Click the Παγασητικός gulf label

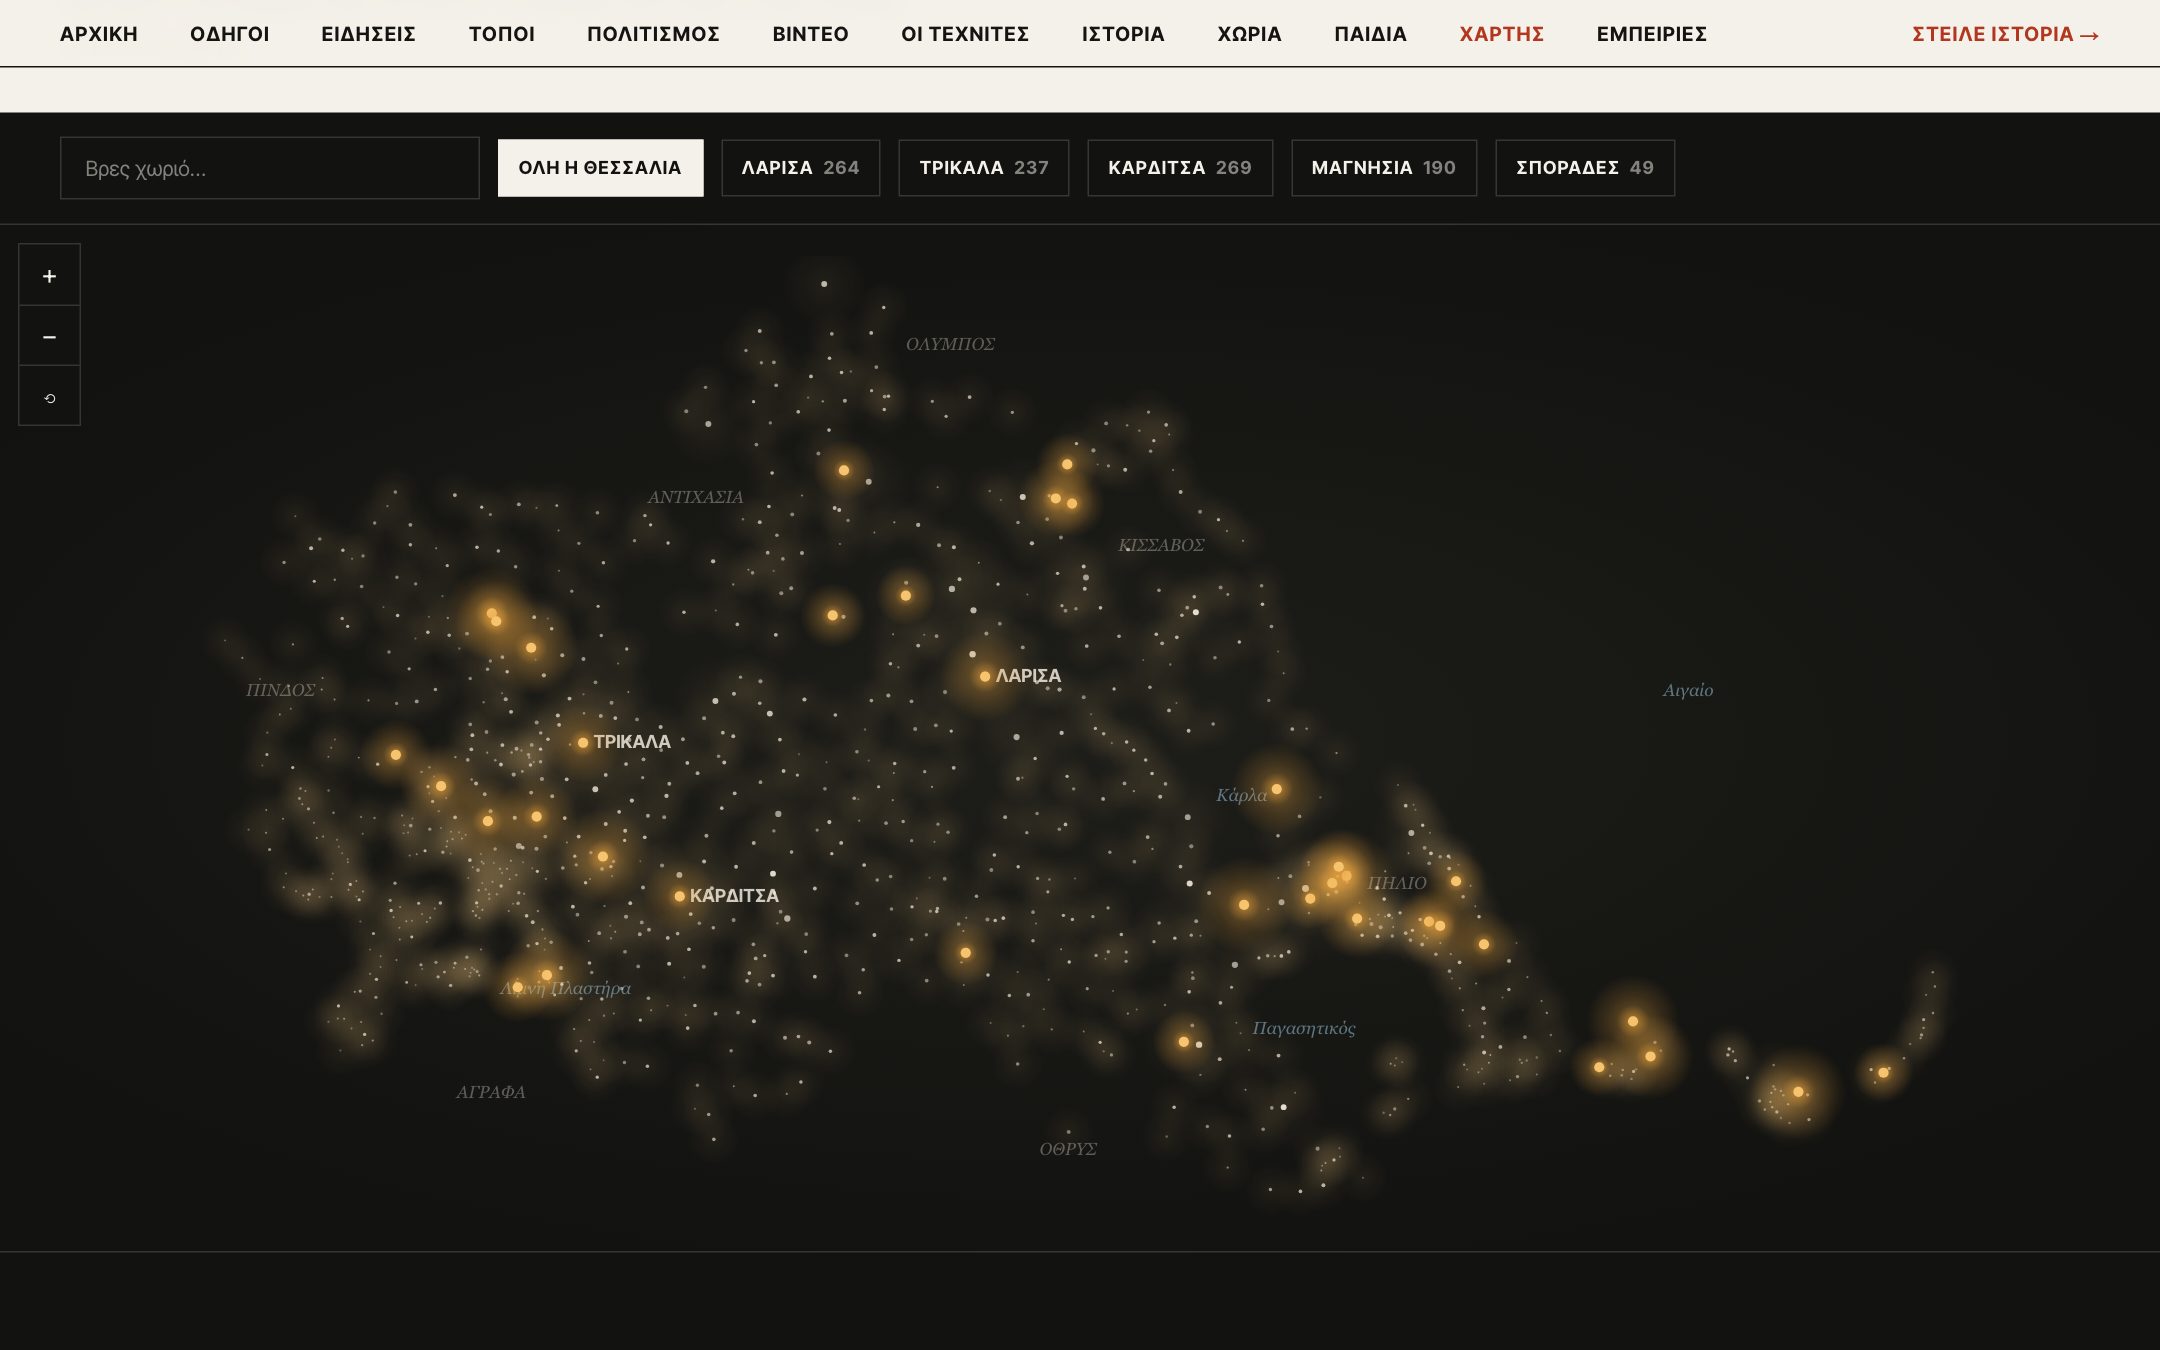click(1304, 1028)
